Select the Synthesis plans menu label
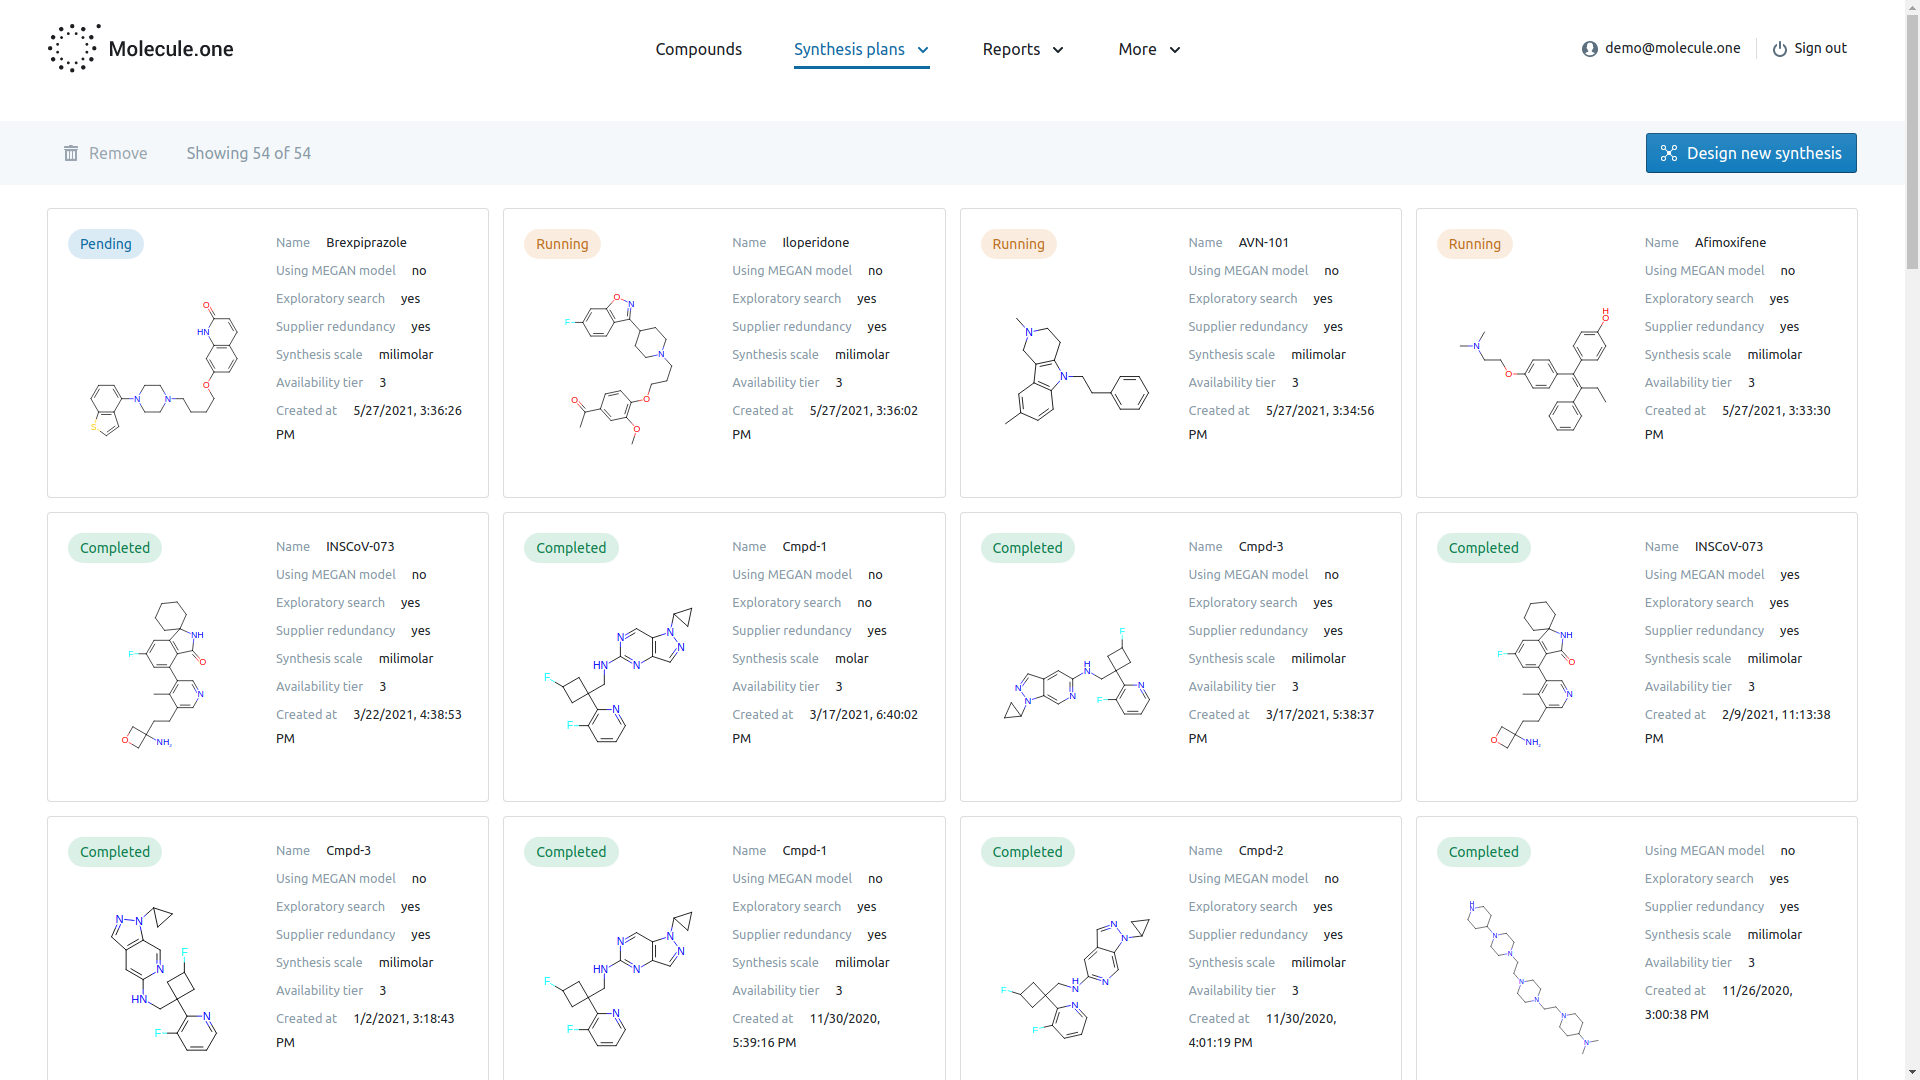The height and width of the screenshot is (1080, 1920). point(848,49)
